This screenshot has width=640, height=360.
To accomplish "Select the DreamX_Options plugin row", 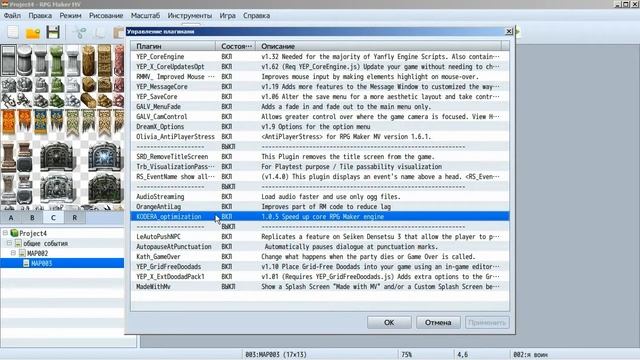I will point(320,127).
